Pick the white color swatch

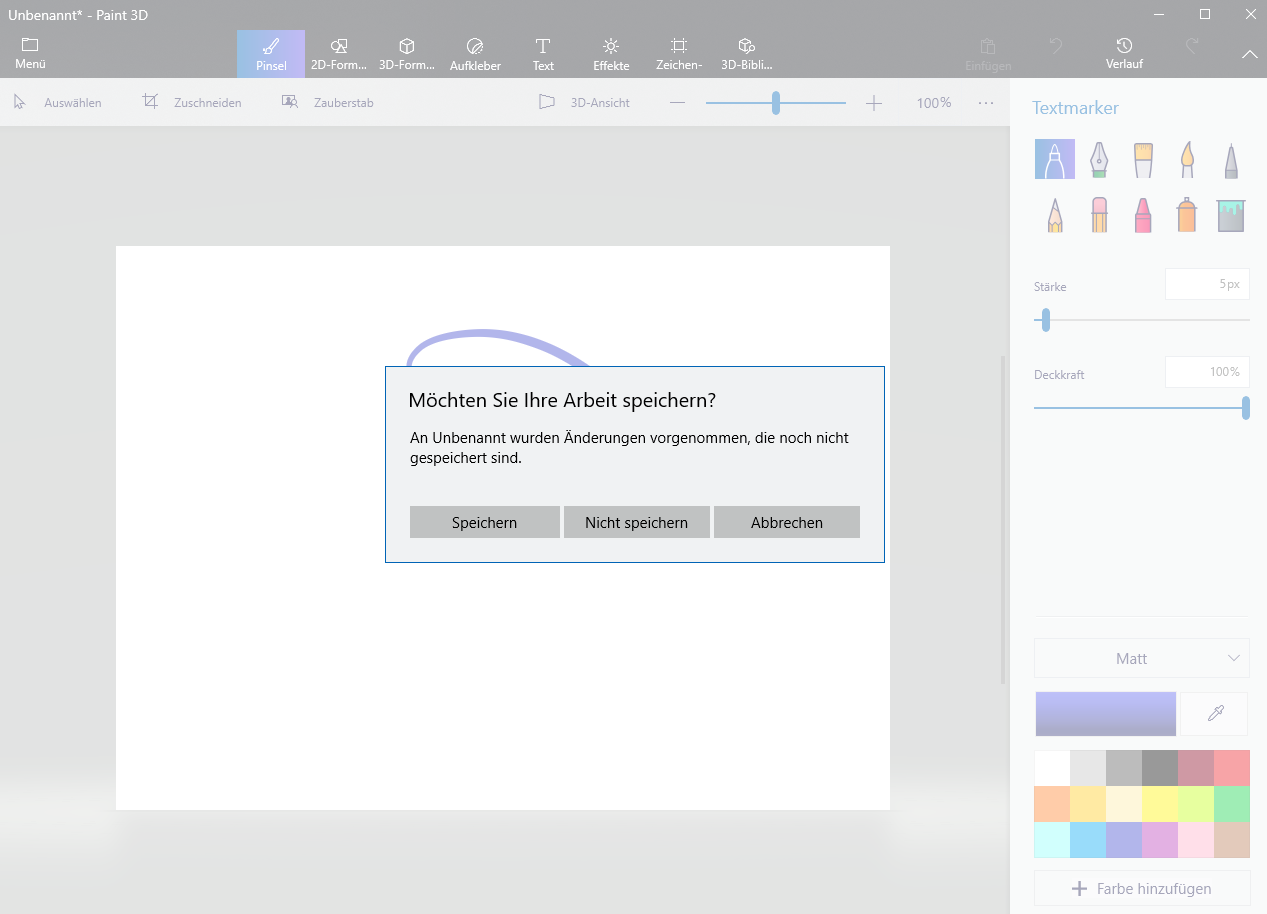(x=1052, y=768)
